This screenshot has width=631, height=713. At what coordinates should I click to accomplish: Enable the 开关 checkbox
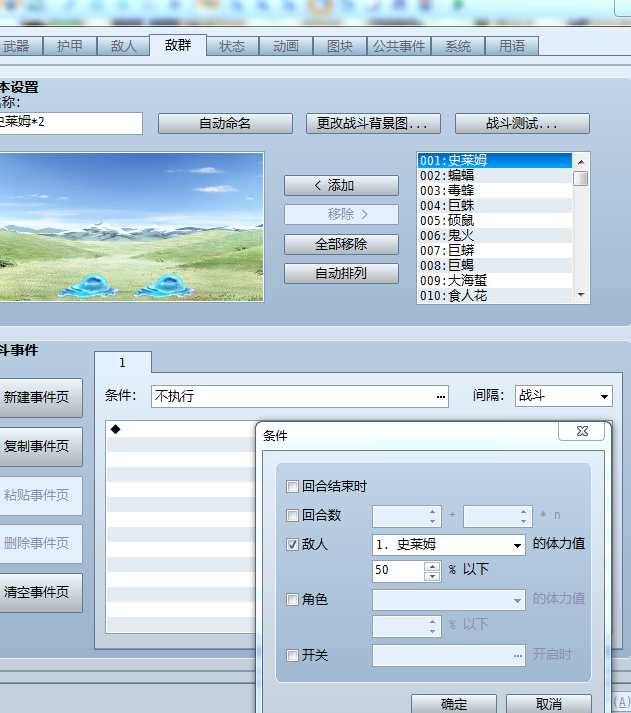[x=292, y=655]
